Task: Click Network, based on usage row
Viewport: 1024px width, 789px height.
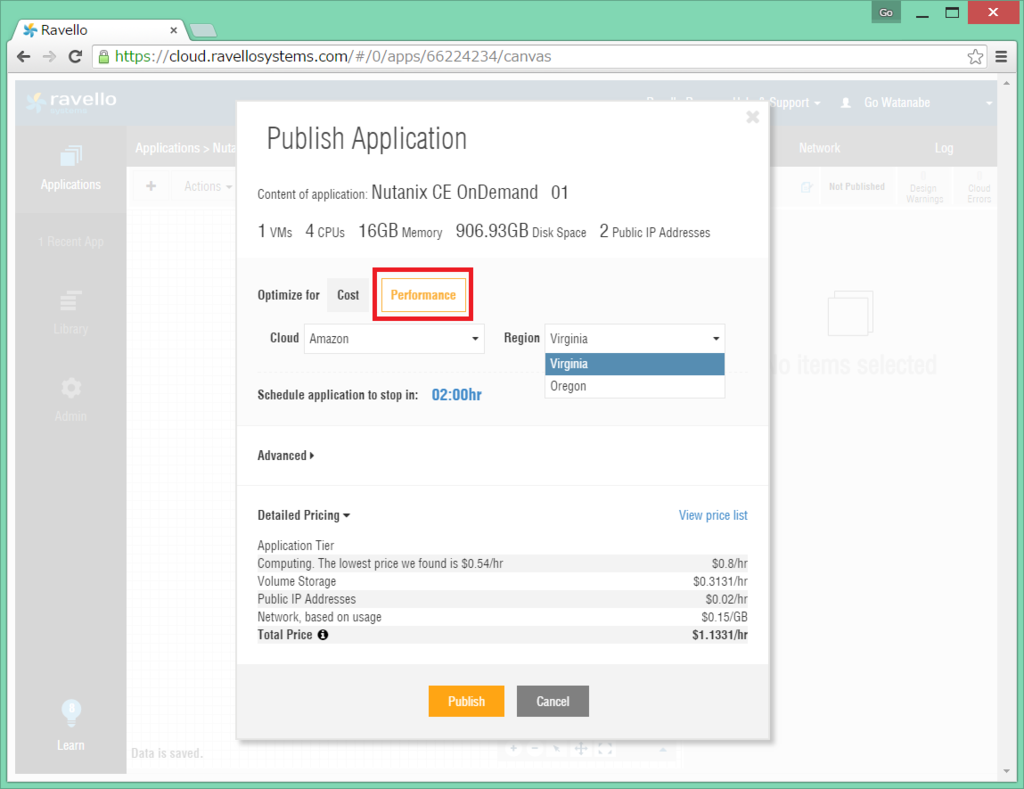Action: tap(502, 617)
